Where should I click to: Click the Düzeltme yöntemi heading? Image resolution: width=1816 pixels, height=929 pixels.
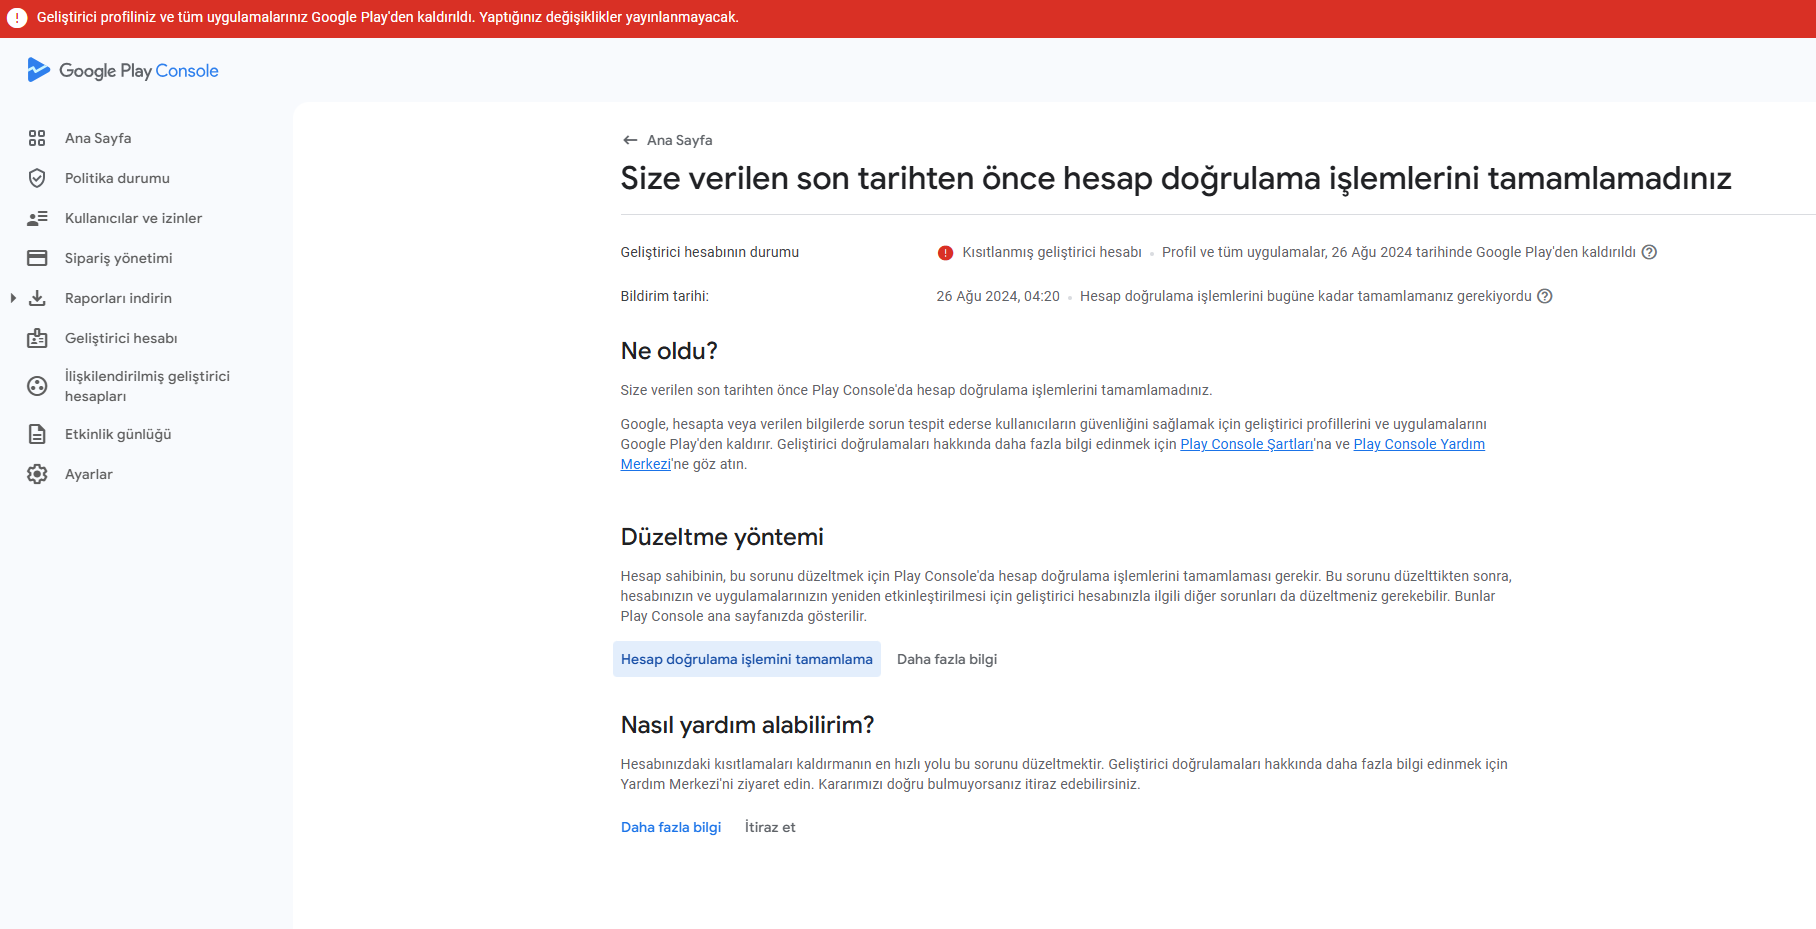[x=722, y=537]
